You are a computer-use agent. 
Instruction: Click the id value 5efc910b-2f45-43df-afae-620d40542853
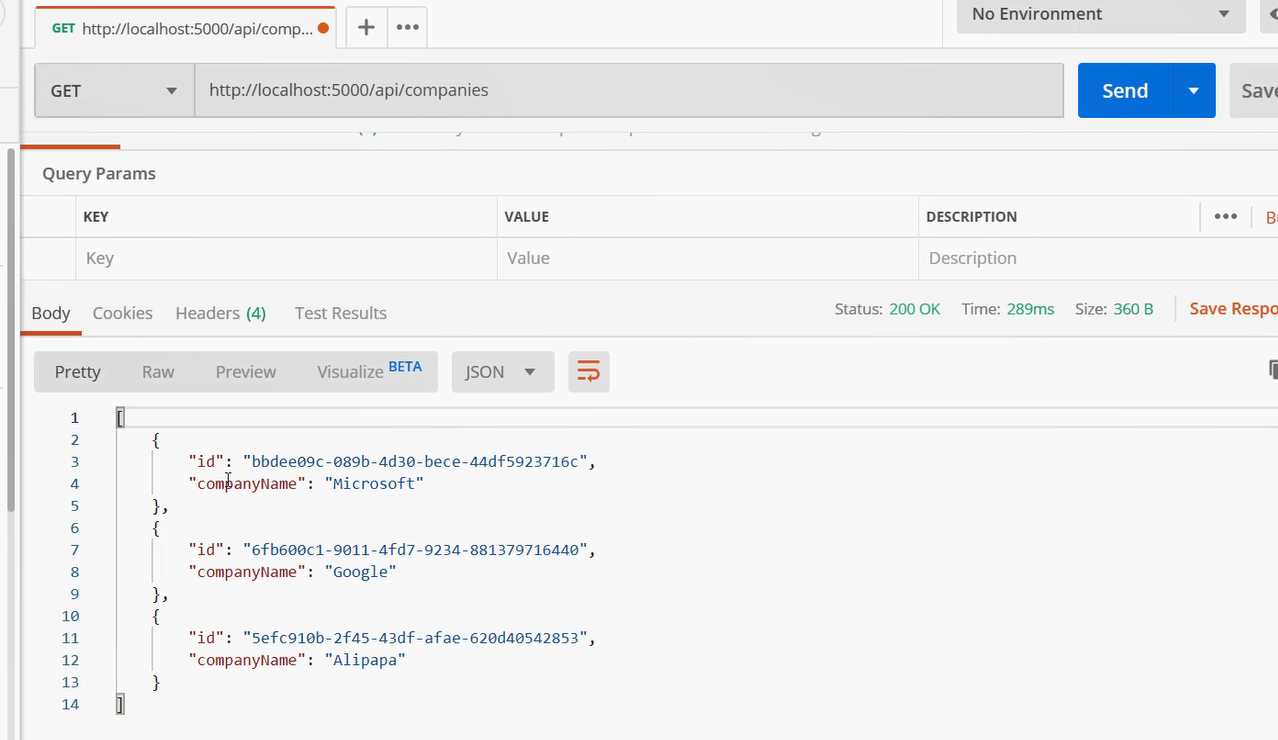click(x=414, y=638)
